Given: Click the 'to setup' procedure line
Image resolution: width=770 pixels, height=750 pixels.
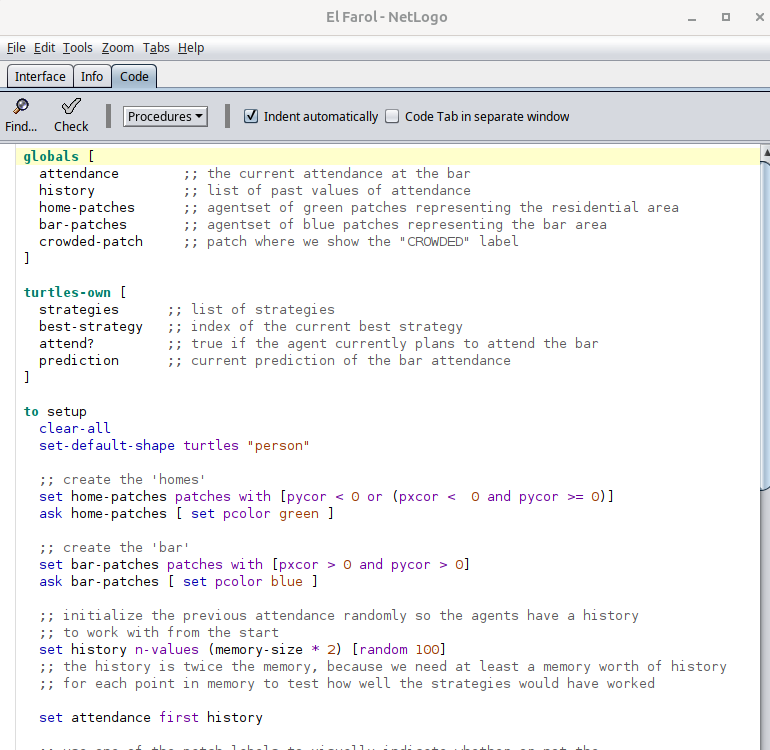Looking at the screenshot, I should tap(55, 411).
